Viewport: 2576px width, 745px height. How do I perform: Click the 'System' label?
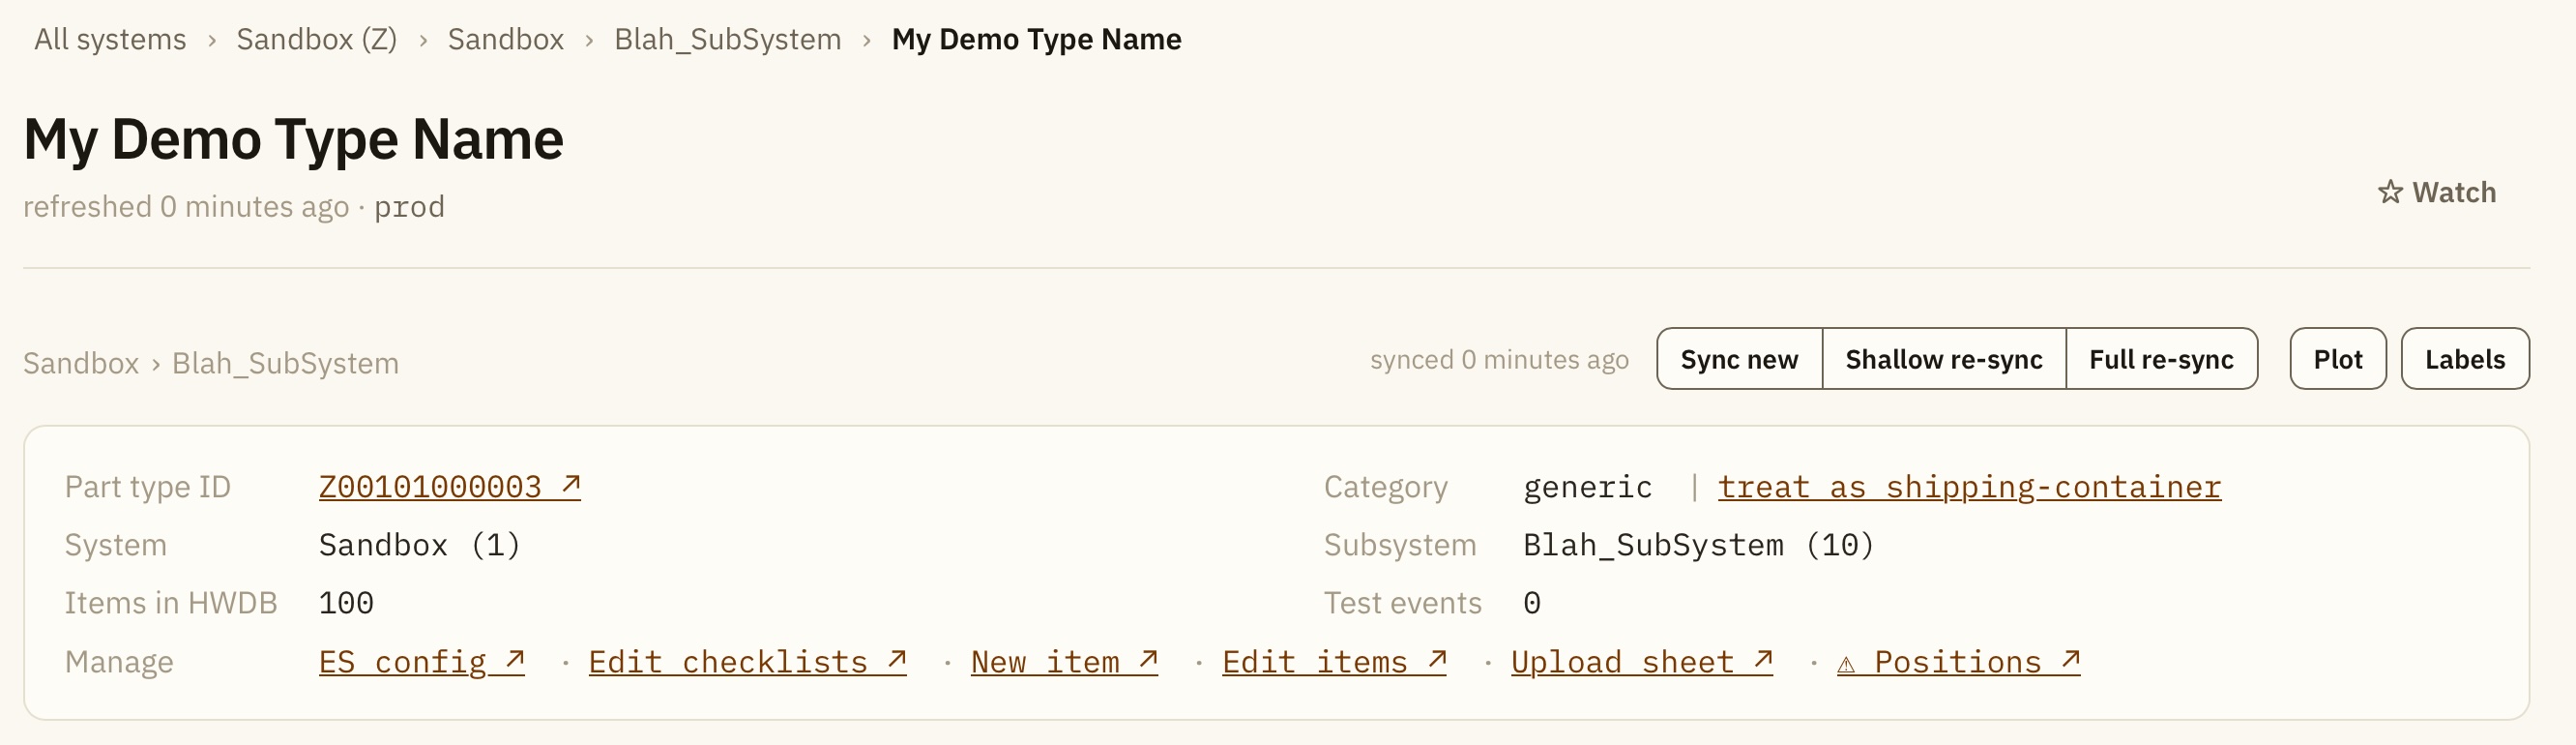[x=116, y=545]
